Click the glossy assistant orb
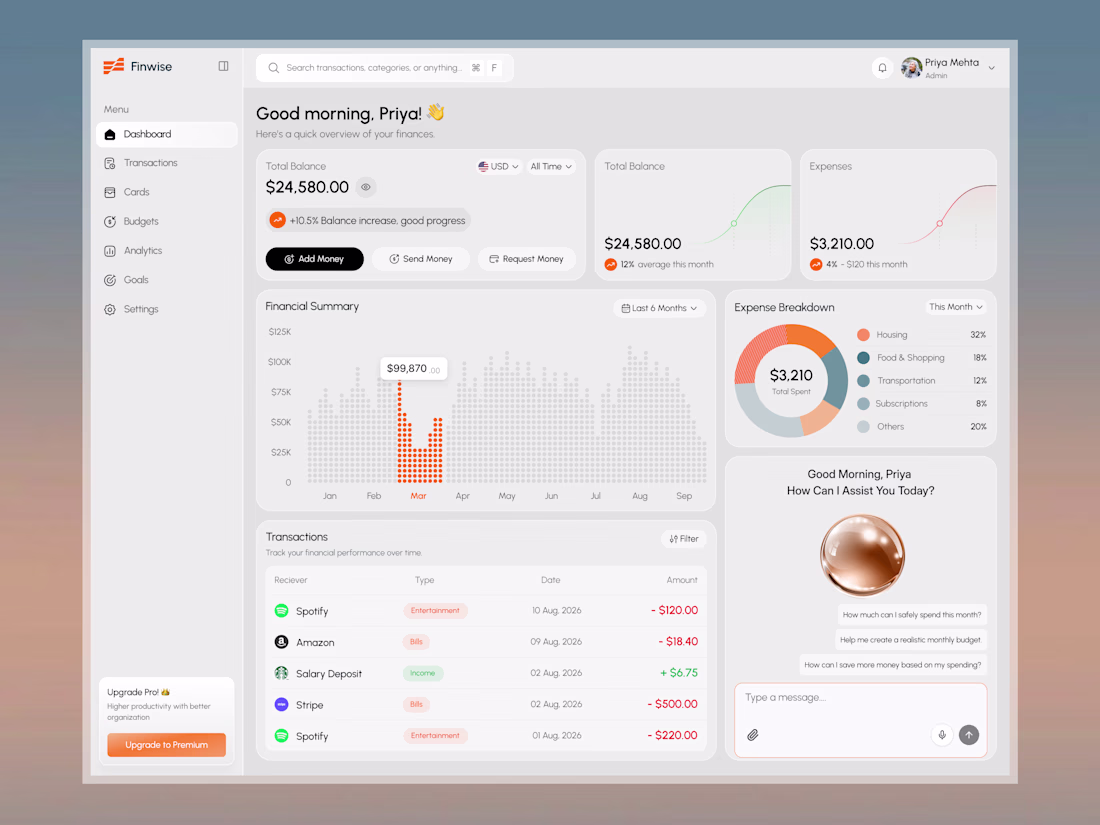The height and width of the screenshot is (825, 1100). [x=862, y=555]
